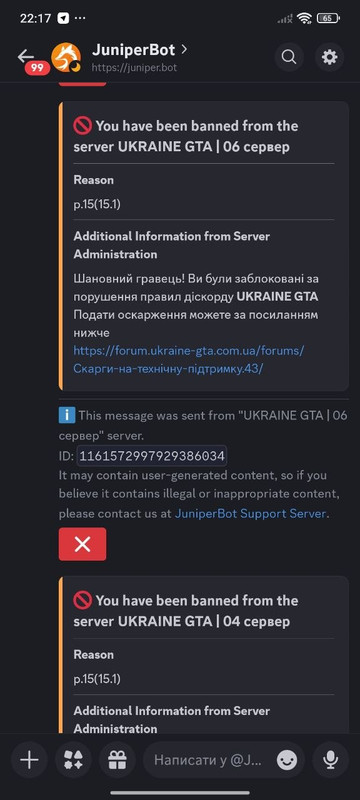Open settings gear icon
The height and width of the screenshot is (800, 360).
[329, 57]
